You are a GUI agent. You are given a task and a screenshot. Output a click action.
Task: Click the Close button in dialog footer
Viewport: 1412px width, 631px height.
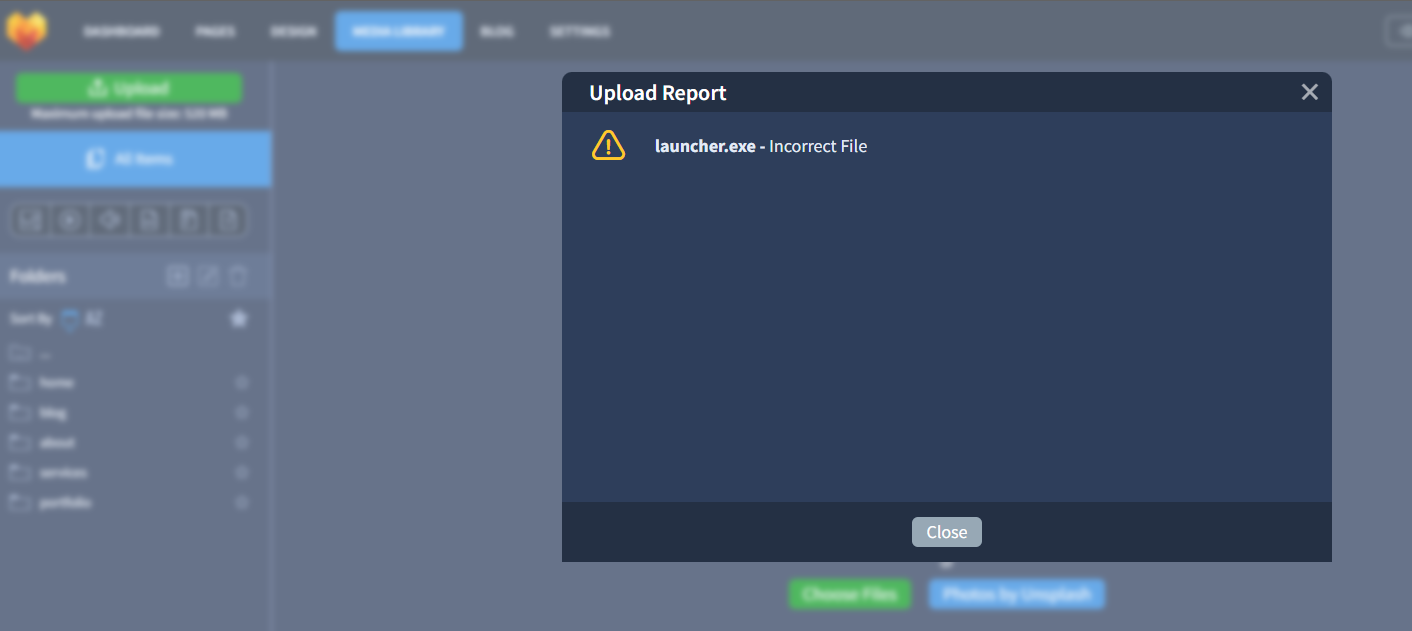(x=947, y=532)
